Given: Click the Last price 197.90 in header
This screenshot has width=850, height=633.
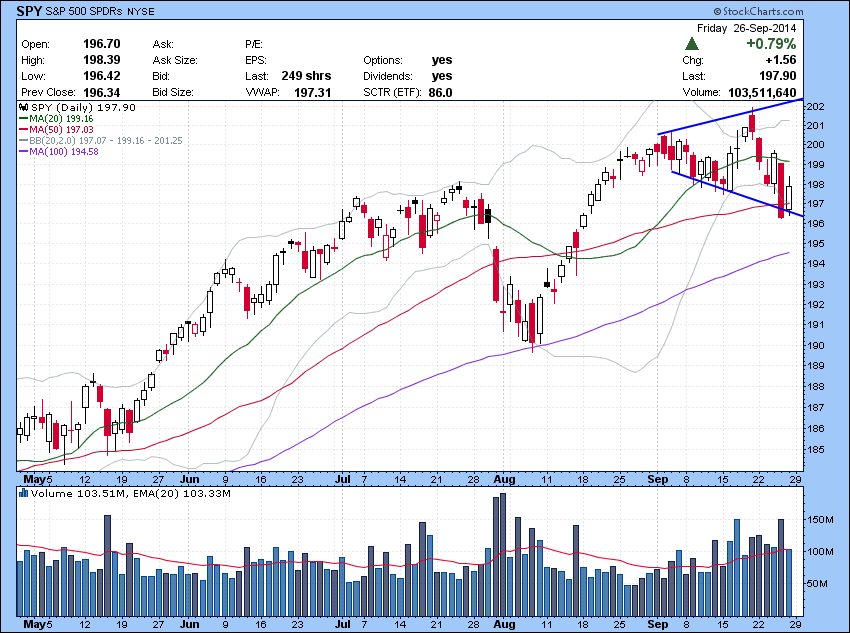Looking at the screenshot, I should [x=777, y=76].
